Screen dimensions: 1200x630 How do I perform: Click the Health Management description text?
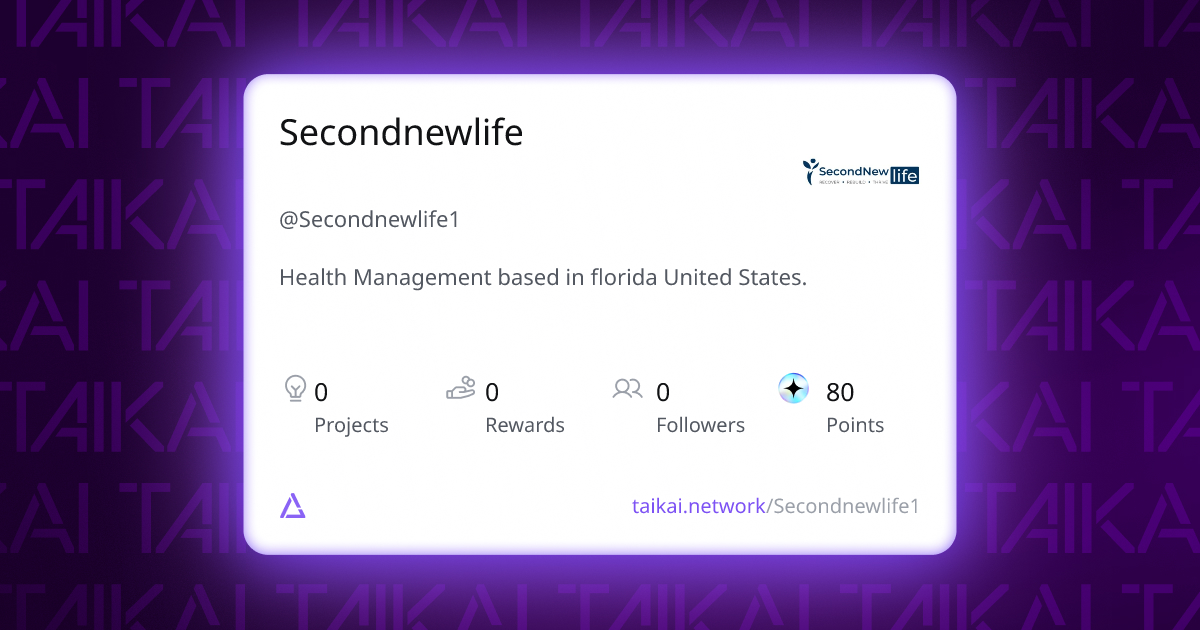point(542,278)
